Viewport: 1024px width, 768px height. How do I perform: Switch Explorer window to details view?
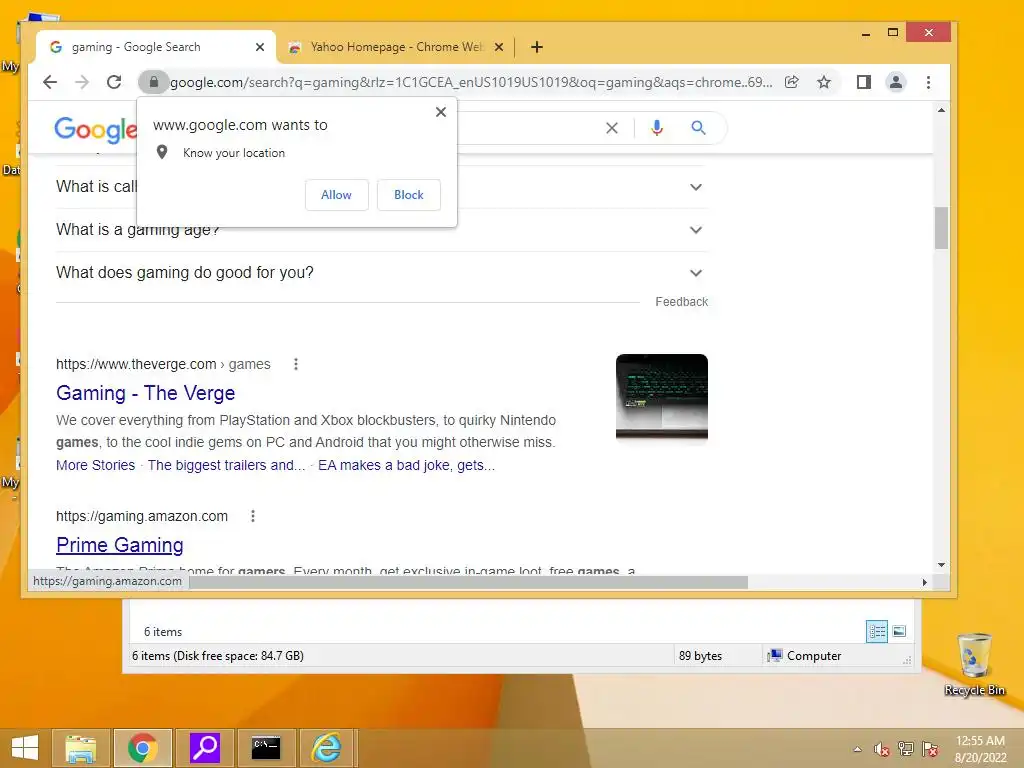pos(877,631)
